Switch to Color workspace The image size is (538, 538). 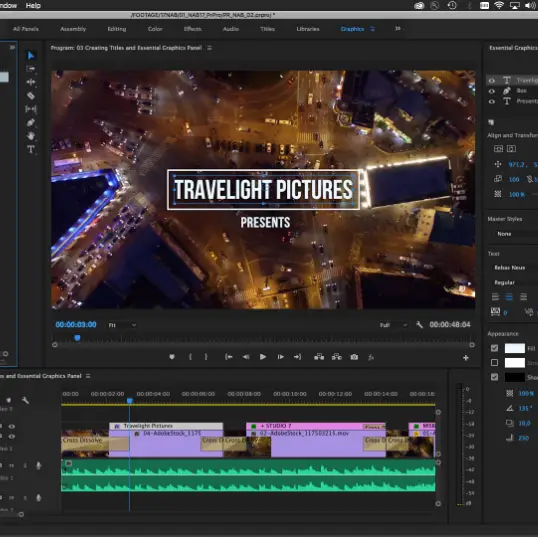click(x=155, y=29)
